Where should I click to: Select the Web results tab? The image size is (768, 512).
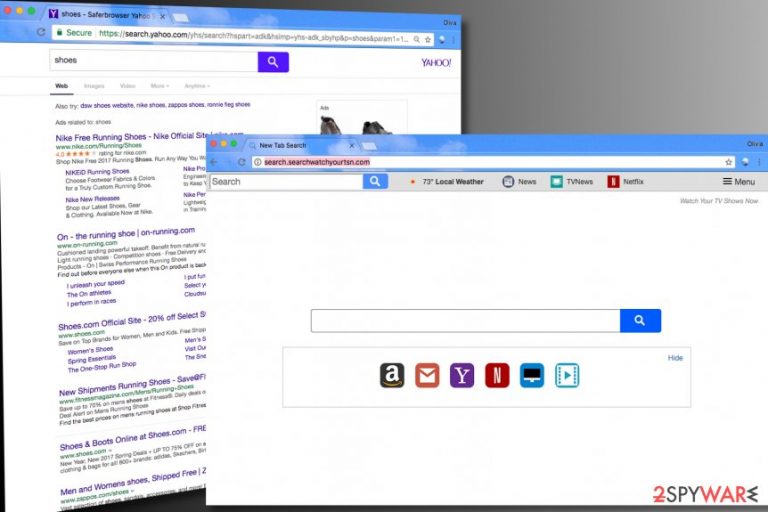62,86
